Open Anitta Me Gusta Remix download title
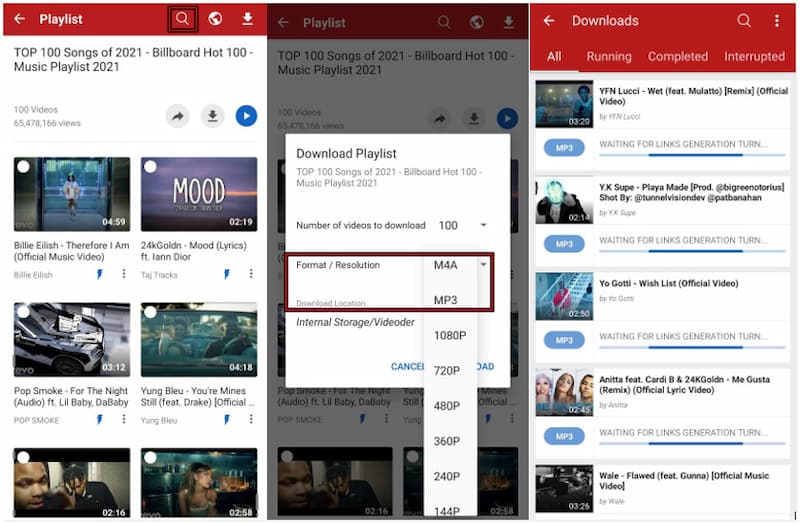 click(x=684, y=385)
